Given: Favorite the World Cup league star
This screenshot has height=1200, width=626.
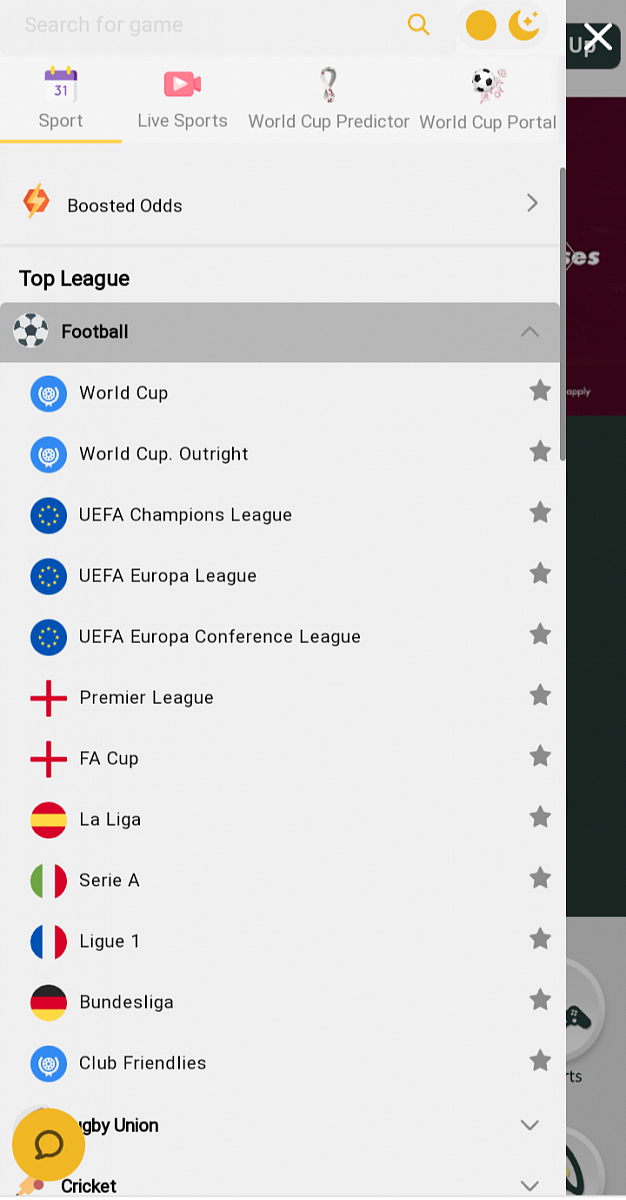Looking at the screenshot, I should click(540, 391).
